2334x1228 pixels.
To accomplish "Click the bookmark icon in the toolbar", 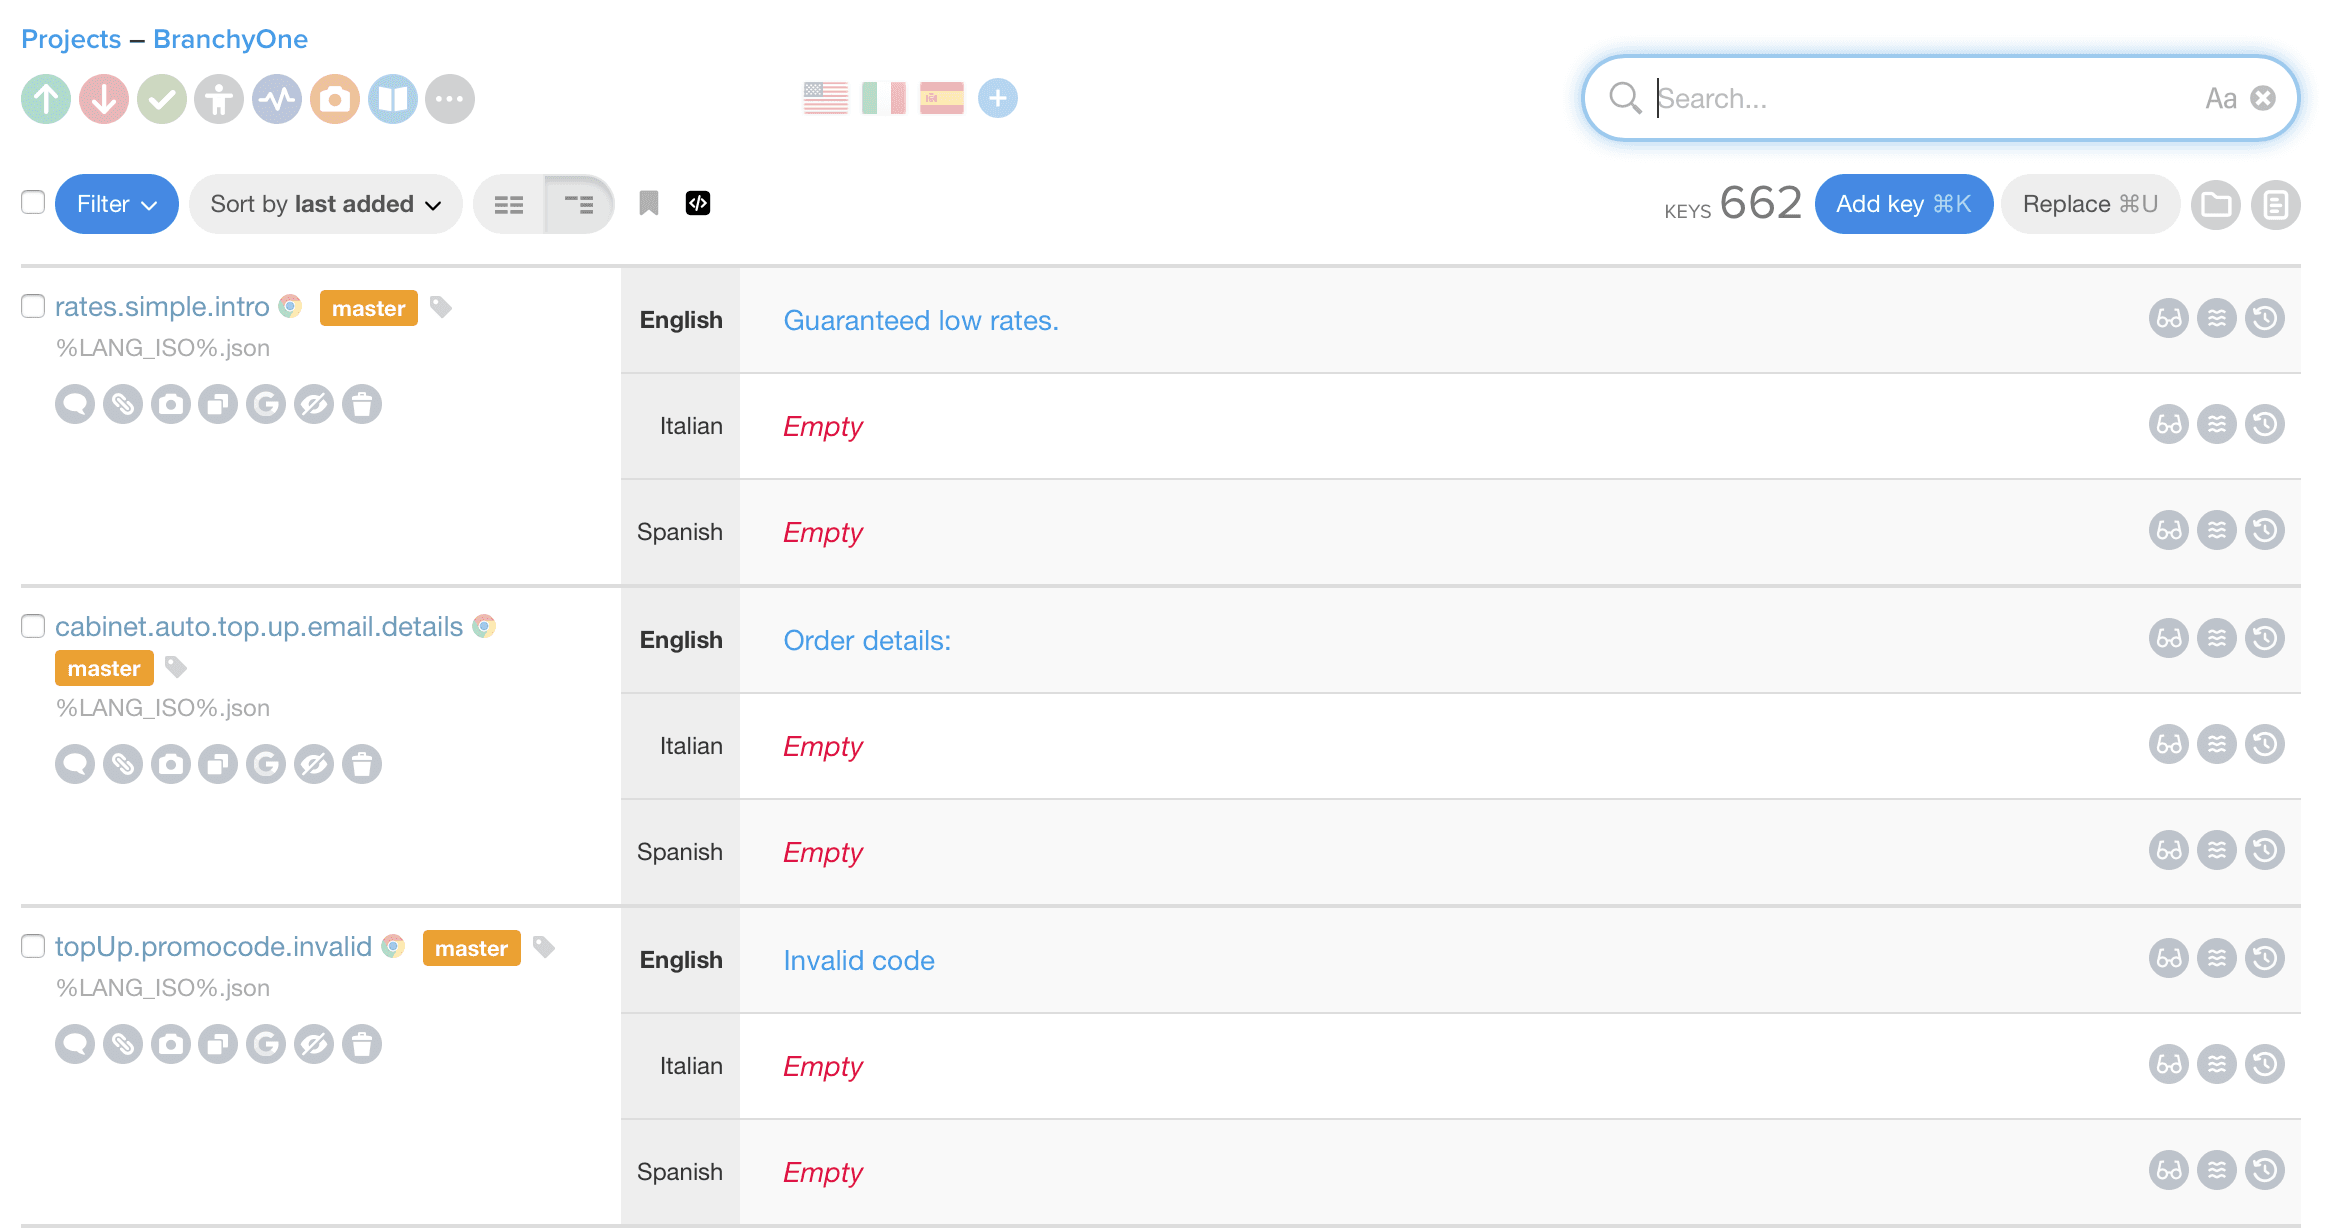I will pyautogui.click(x=649, y=203).
